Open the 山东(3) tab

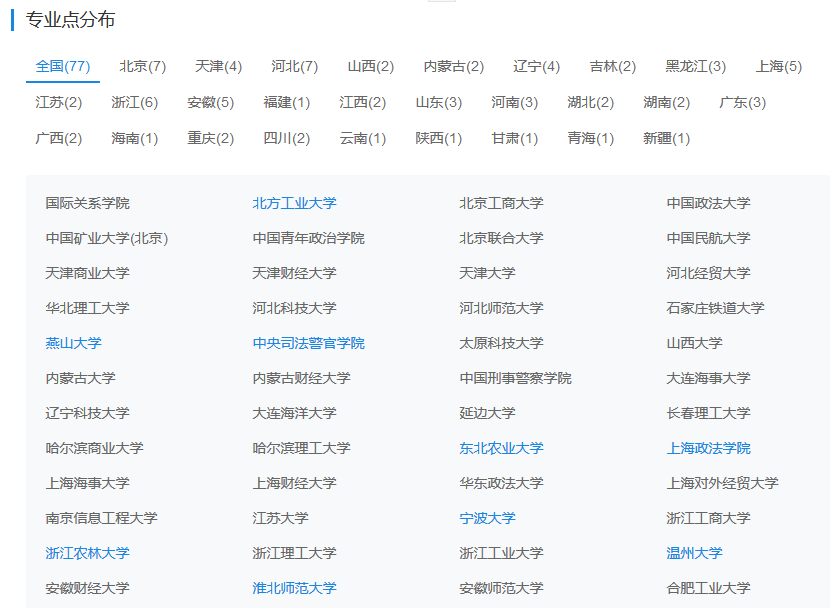pos(438,103)
